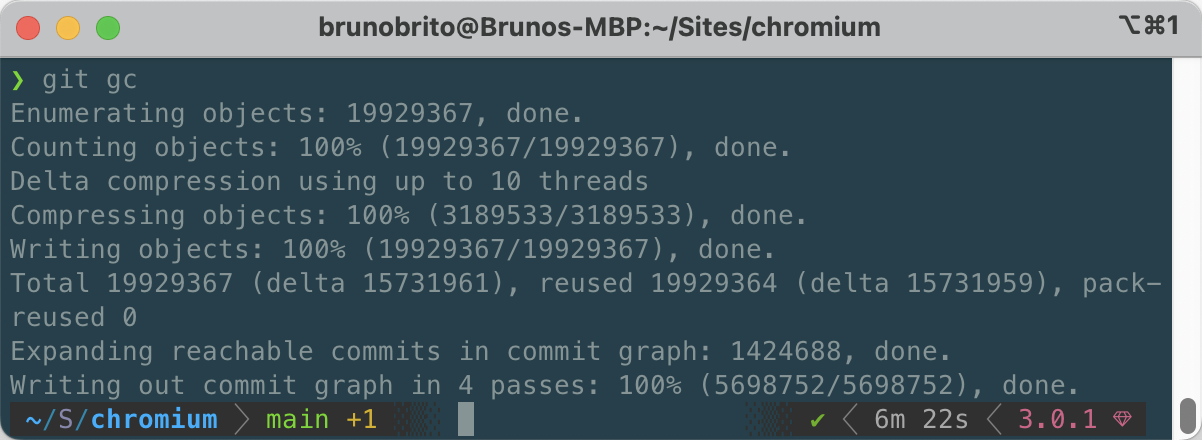This screenshot has height=440, width=1202.
Task: Click the 3.0.1 Ruby version segment
Action: coord(1054,420)
